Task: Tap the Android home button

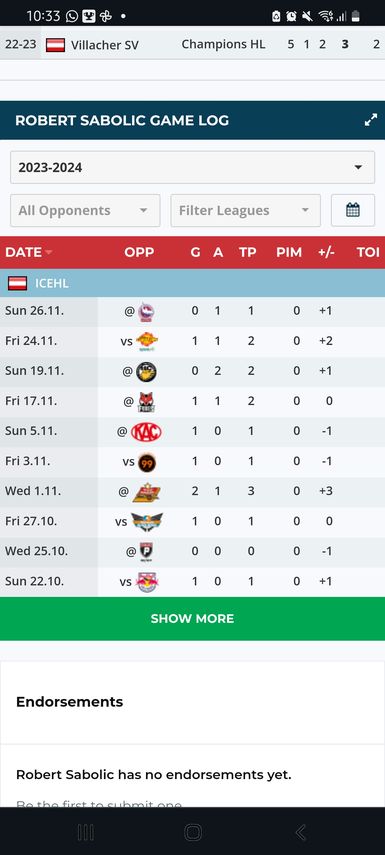Action: (193, 832)
